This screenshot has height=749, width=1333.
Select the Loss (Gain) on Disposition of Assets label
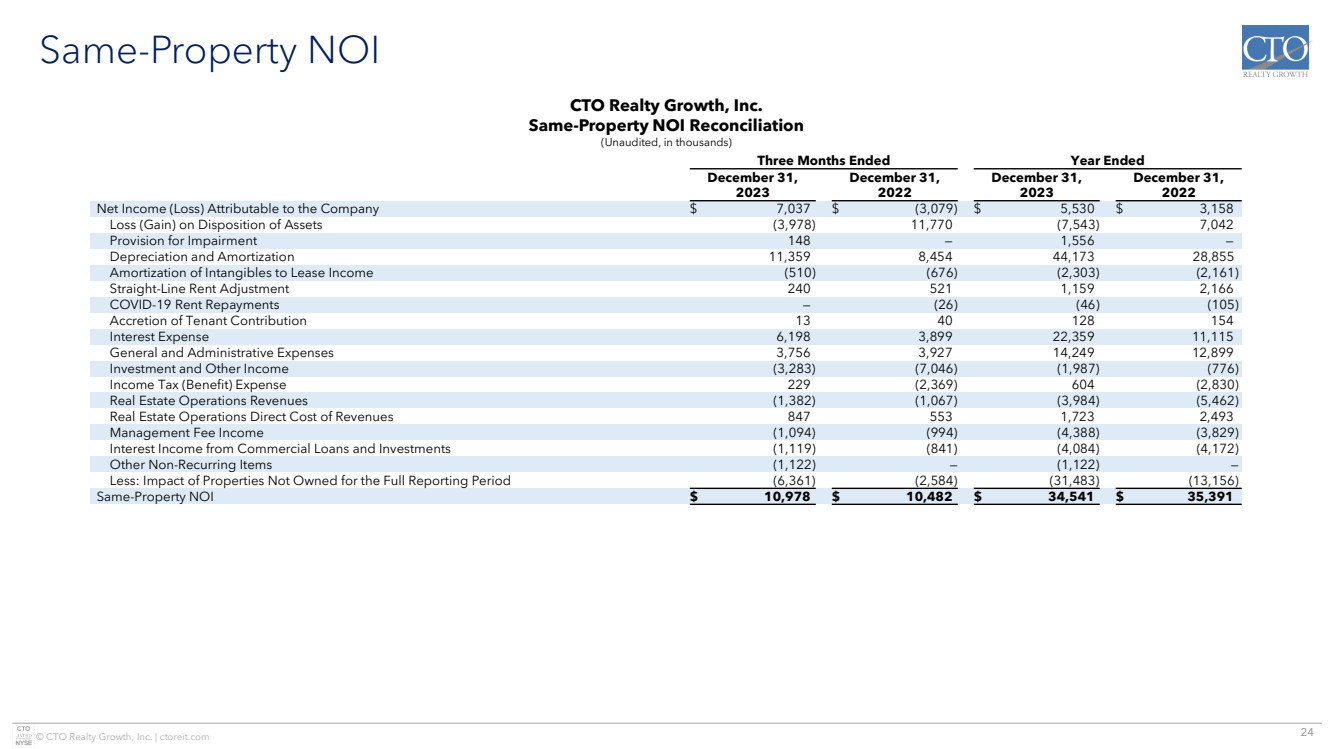(216, 225)
